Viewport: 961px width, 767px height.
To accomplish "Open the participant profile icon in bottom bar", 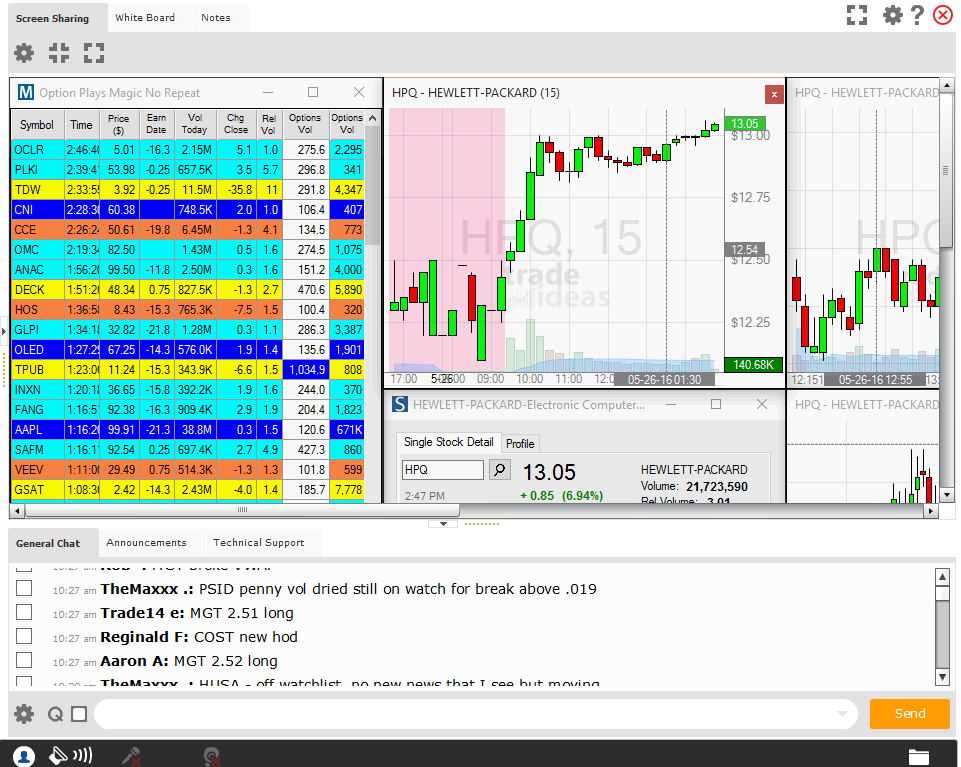I will (23, 756).
